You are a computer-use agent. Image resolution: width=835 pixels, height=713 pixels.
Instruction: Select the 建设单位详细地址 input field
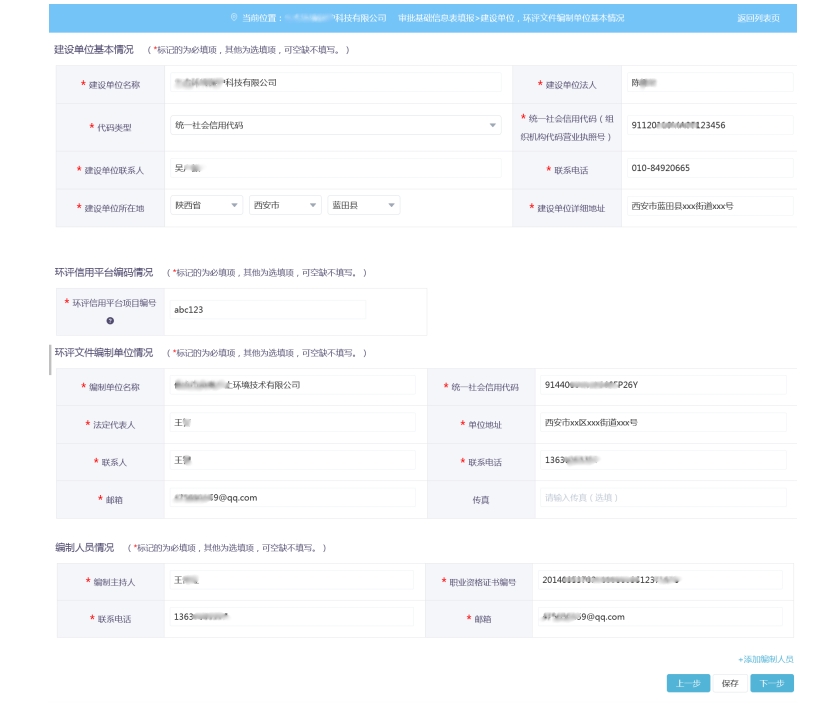pyautogui.click(x=708, y=206)
